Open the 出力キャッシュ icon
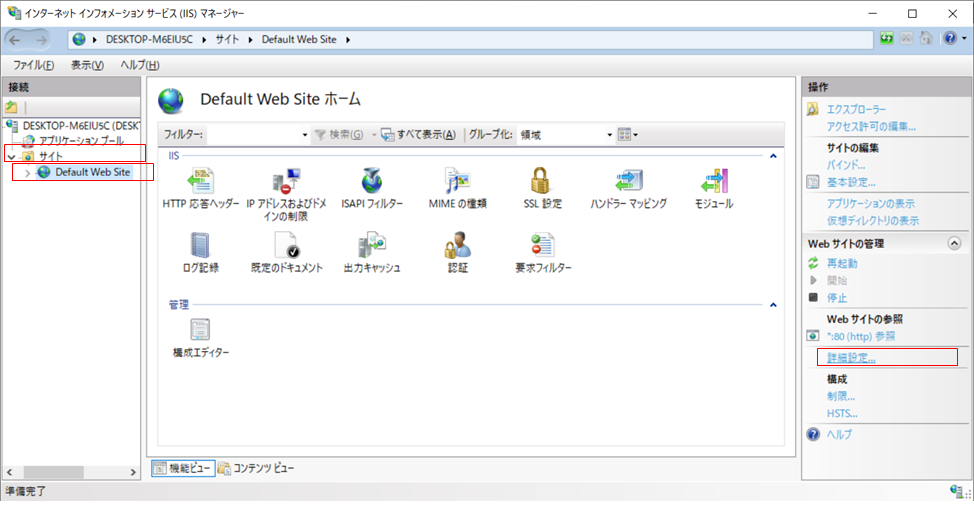This screenshot has width=974, height=508. pos(371,245)
